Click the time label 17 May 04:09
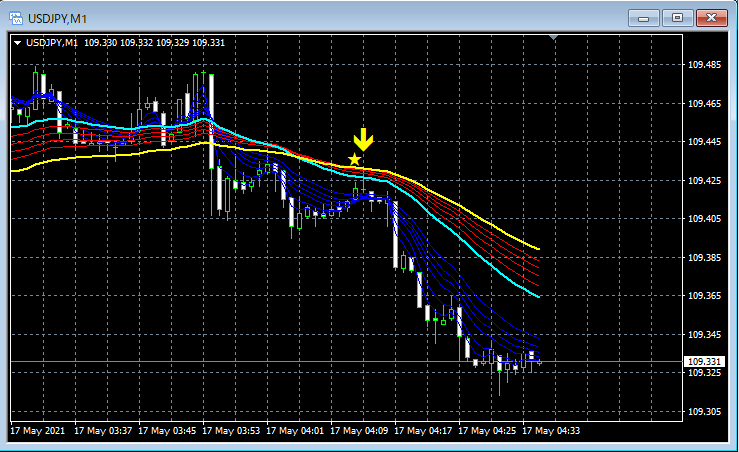Viewport: 739px width, 452px height. pyautogui.click(x=359, y=431)
